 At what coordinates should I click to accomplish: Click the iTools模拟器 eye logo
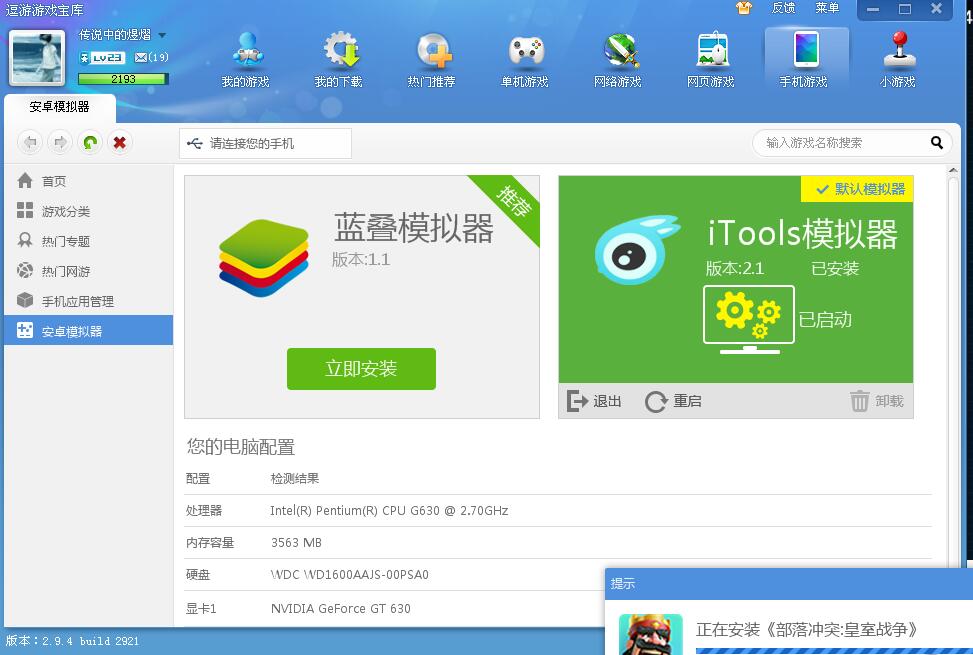pos(637,249)
